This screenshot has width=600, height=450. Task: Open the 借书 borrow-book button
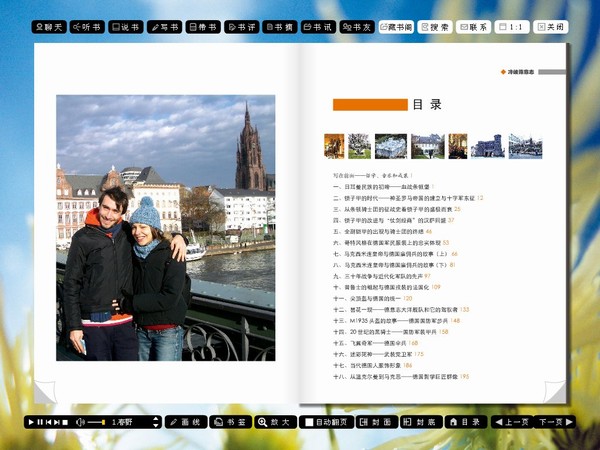click(x=203, y=27)
